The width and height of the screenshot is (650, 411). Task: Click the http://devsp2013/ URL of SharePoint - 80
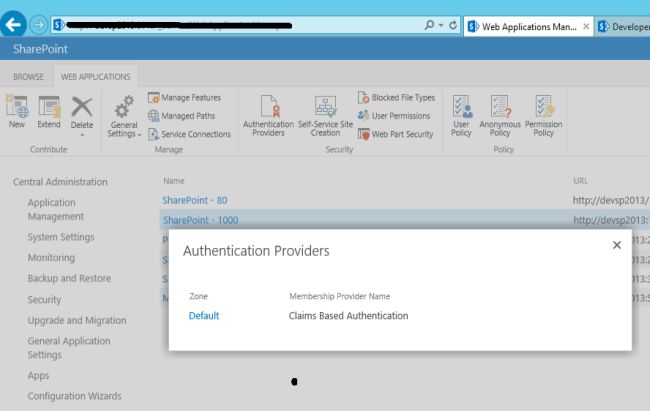click(x=611, y=200)
